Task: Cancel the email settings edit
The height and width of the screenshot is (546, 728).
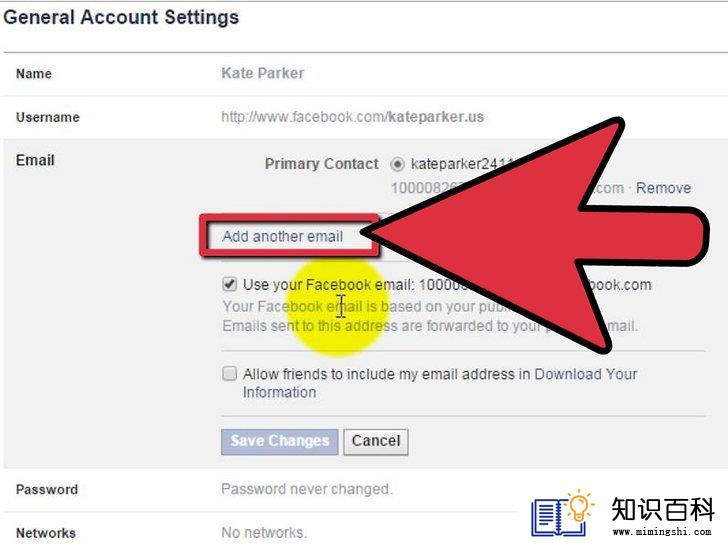Action: pyautogui.click(x=376, y=442)
